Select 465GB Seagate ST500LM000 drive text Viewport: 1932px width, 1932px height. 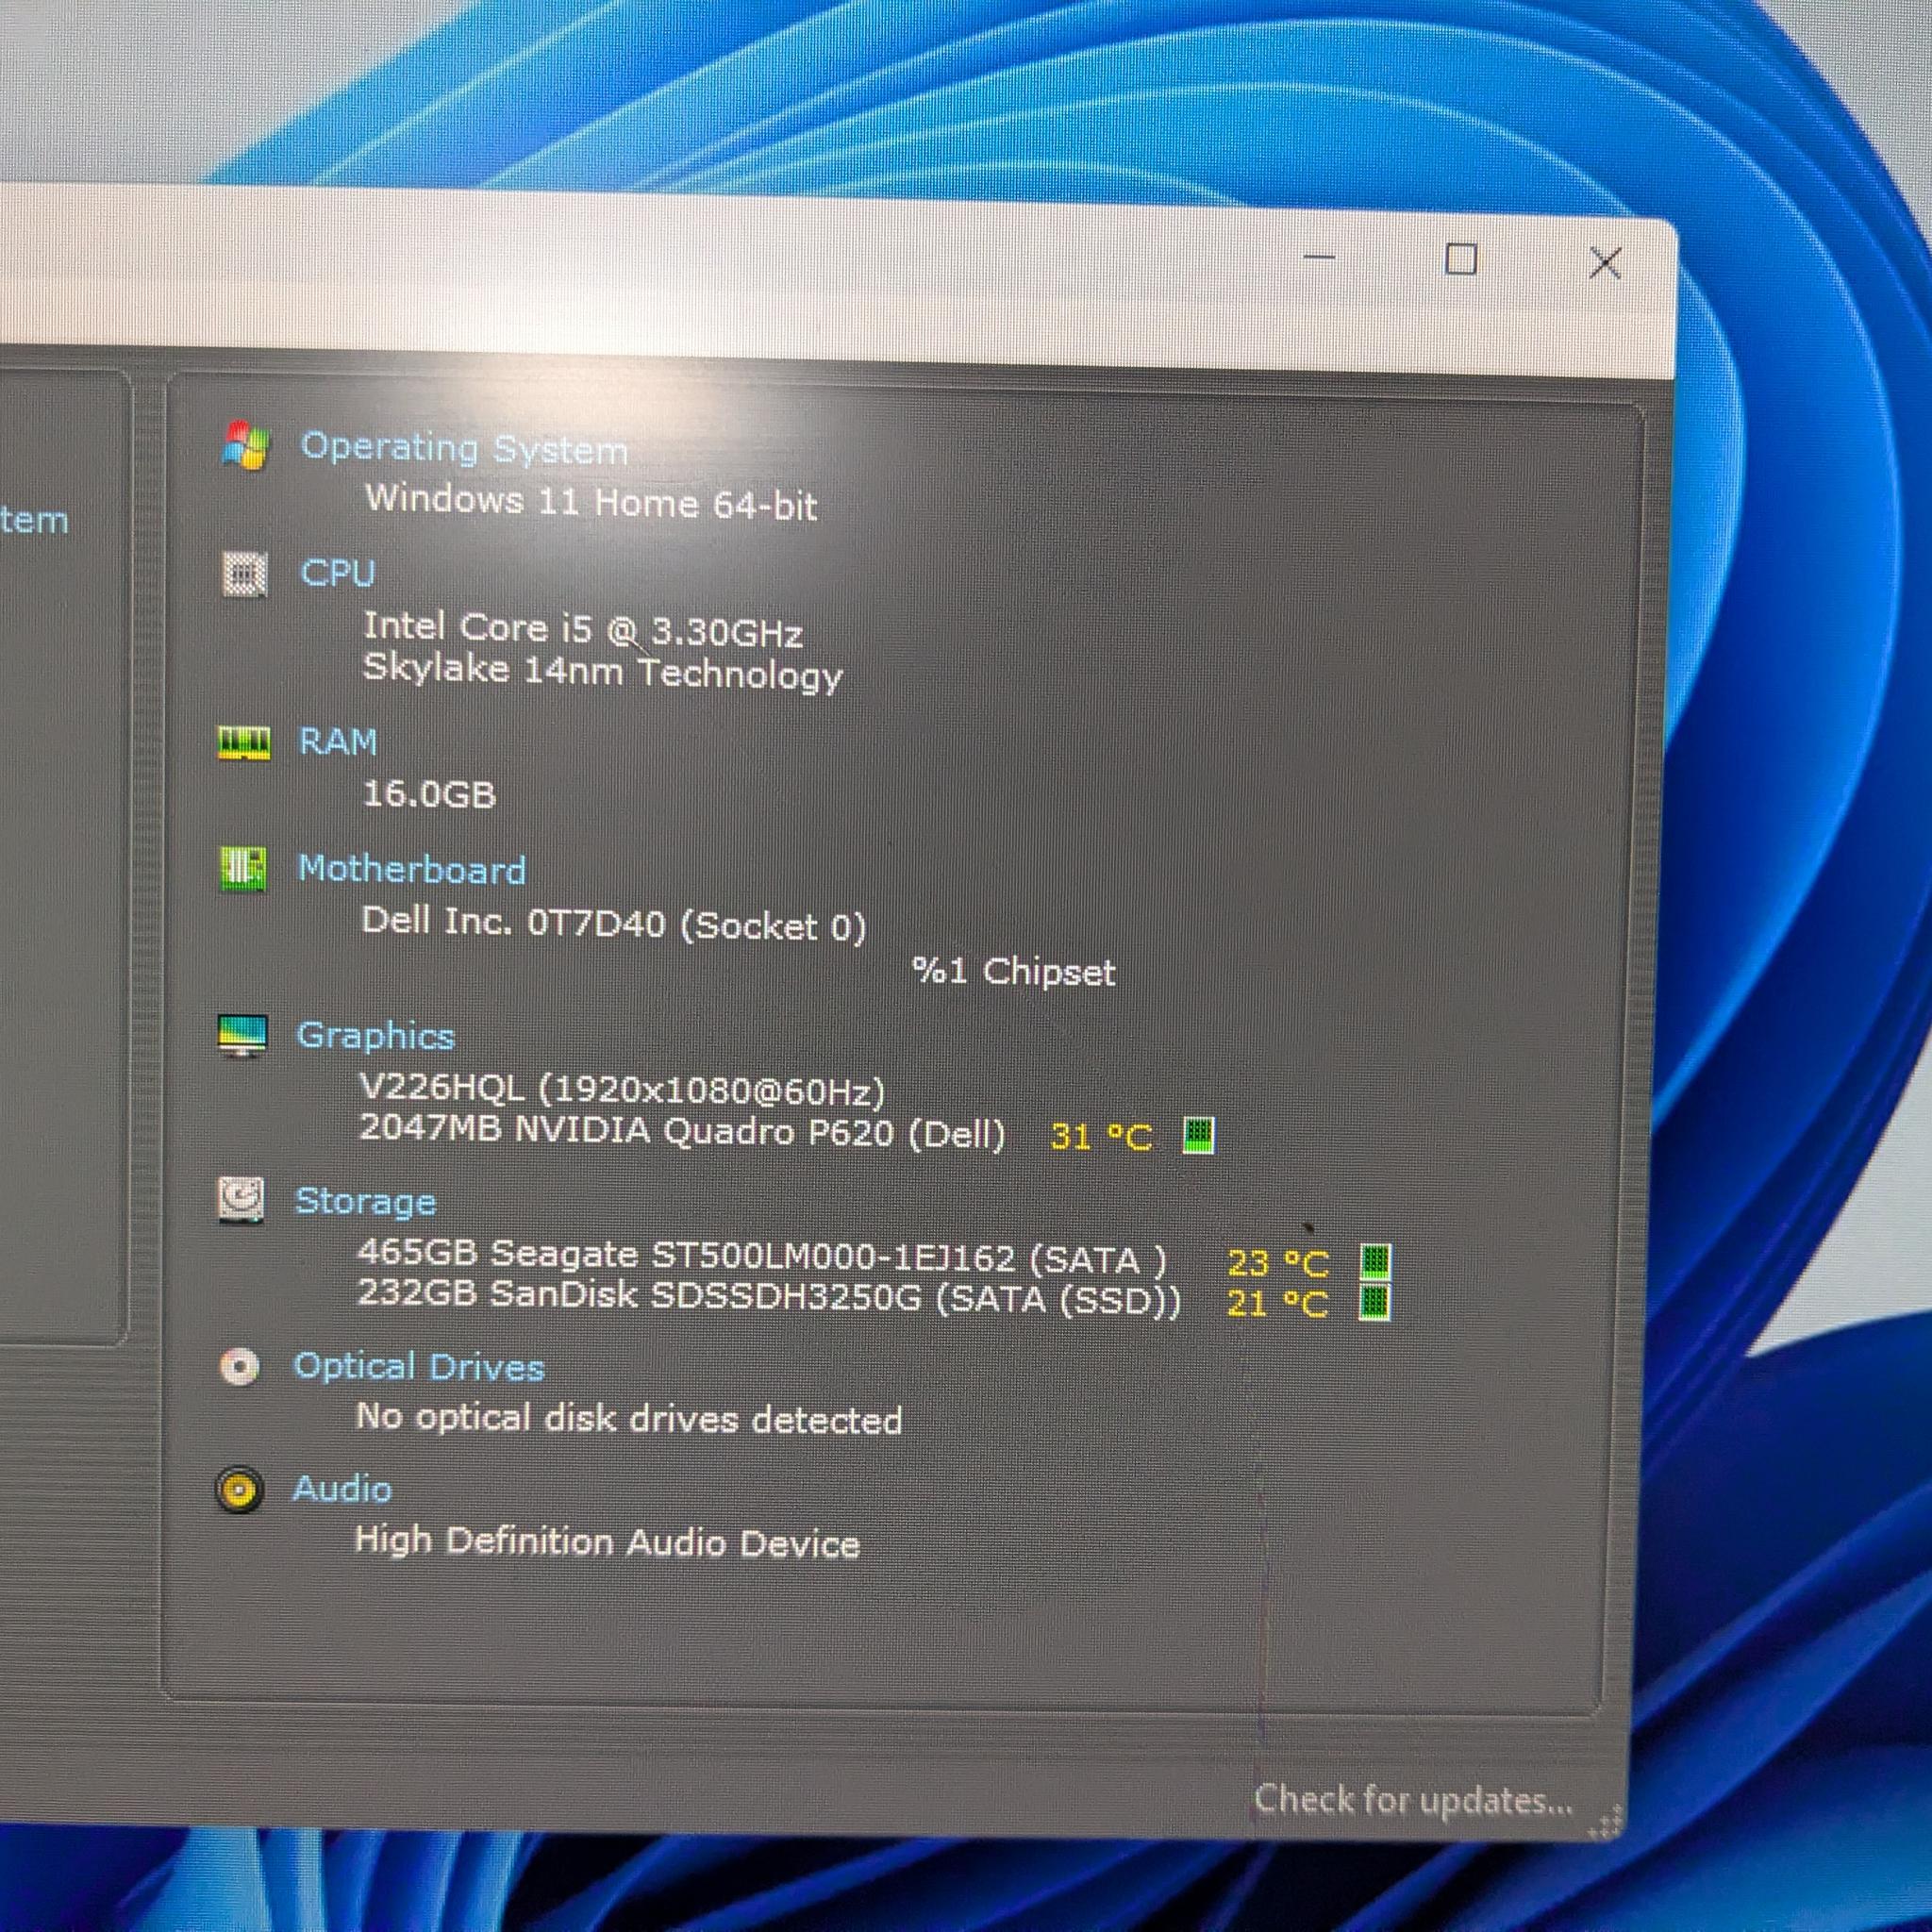[x=762, y=1257]
